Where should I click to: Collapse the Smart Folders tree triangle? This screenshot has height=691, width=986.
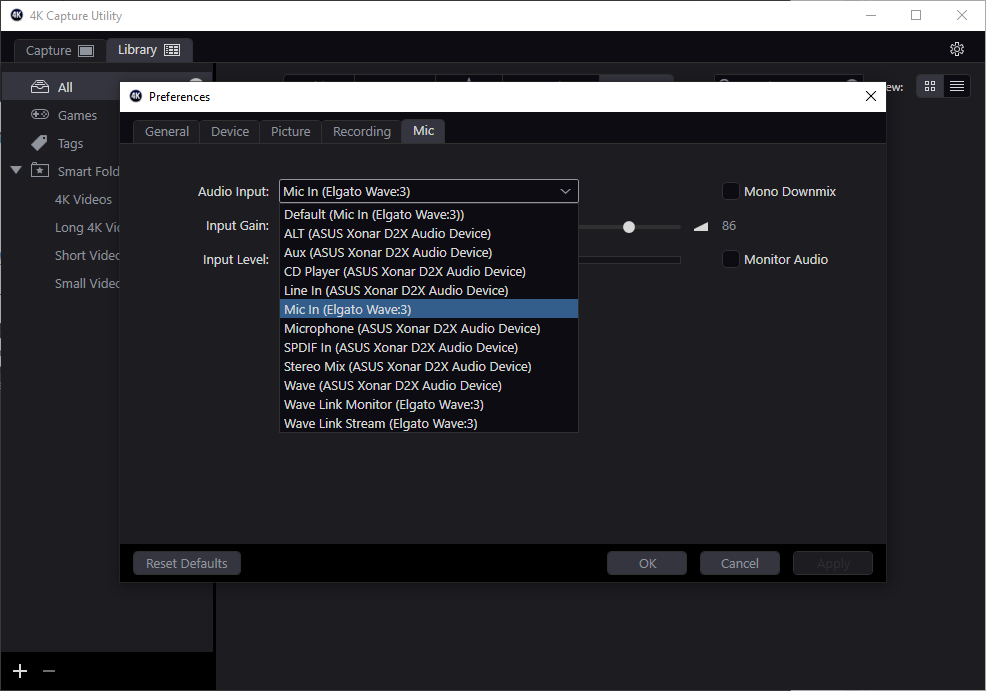point(16,170)
